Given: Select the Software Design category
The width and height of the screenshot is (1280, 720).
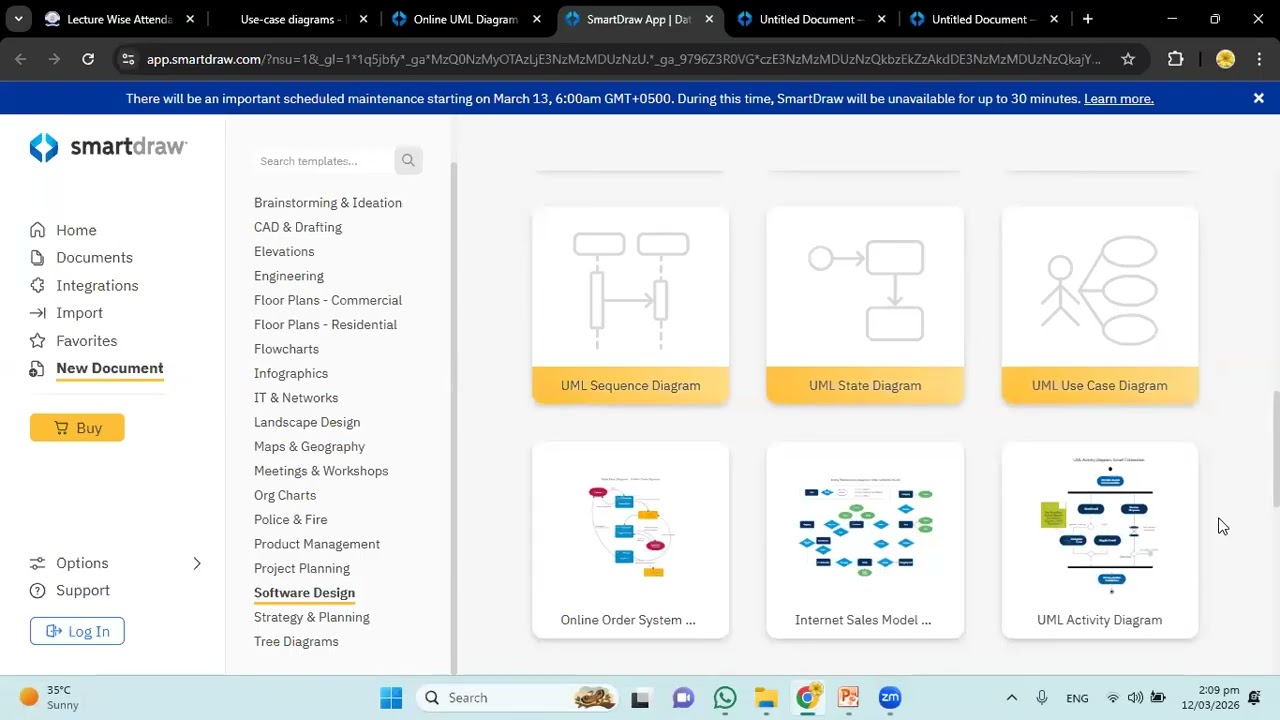Looking at the screenshot, I should (304, 593).
